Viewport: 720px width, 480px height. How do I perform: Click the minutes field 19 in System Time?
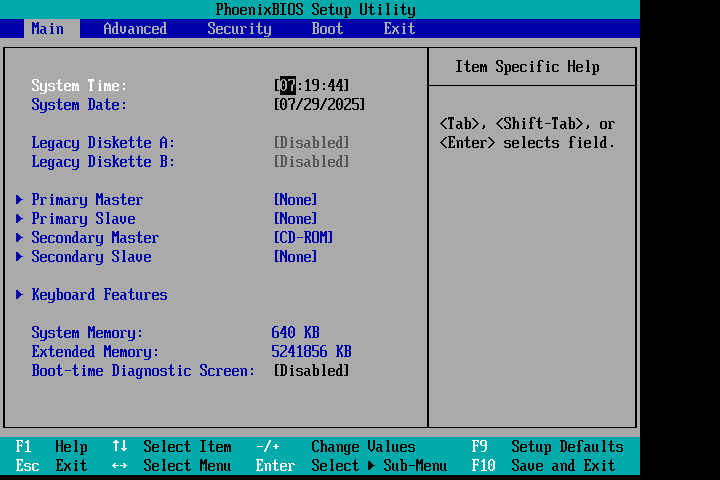pyautogui.click(x=311, y=85)
